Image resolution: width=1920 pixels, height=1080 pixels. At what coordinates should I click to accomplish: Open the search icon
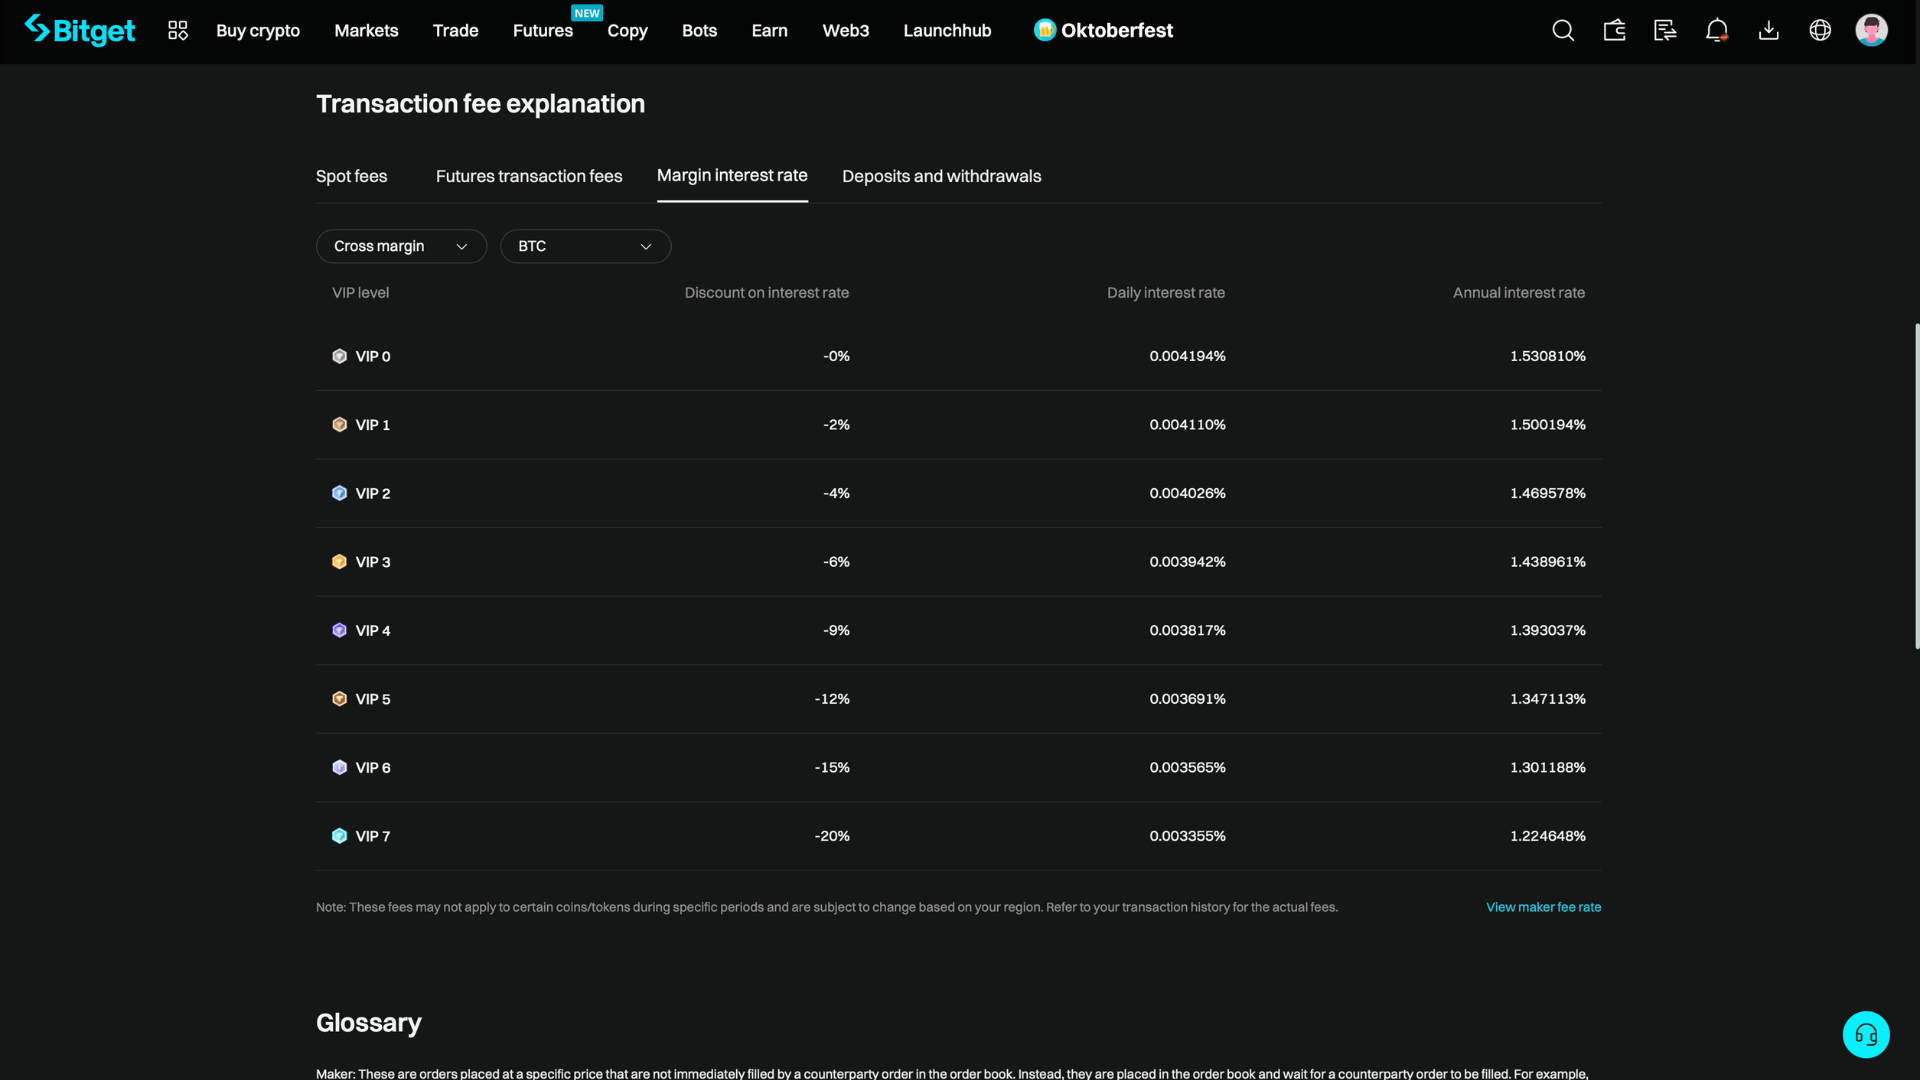coord(1563,30)
